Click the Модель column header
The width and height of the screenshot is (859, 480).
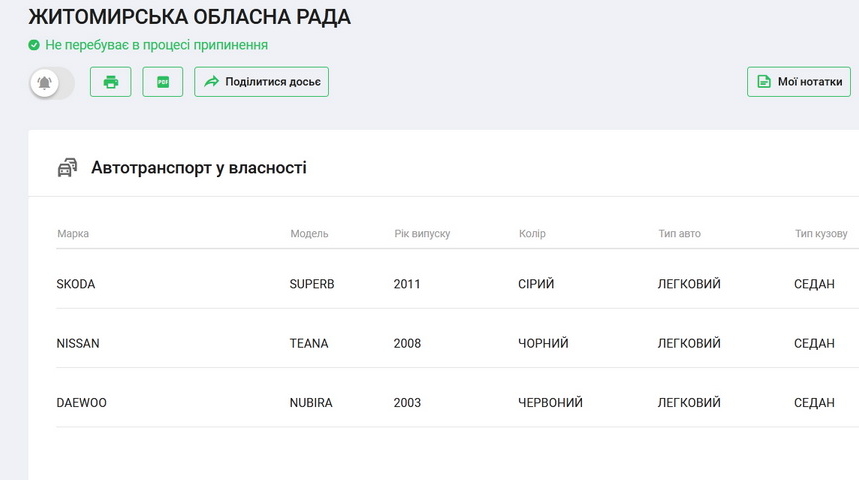tap(309, 234)
